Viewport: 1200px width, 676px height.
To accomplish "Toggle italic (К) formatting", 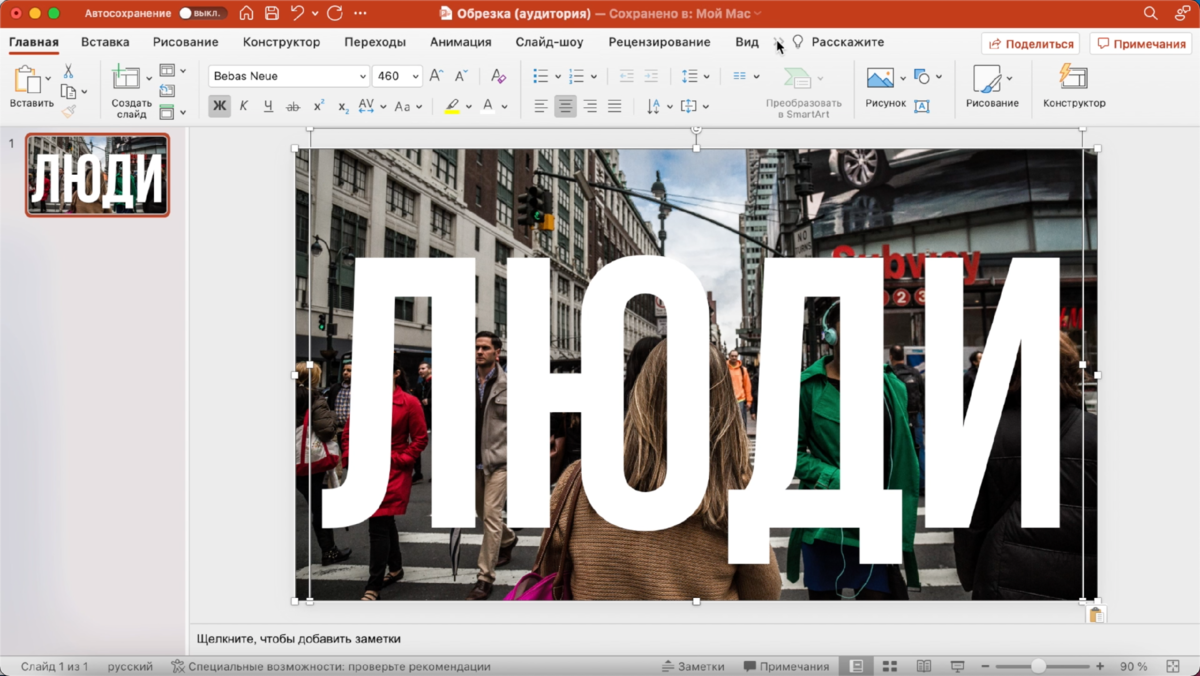I will (243, 106).
